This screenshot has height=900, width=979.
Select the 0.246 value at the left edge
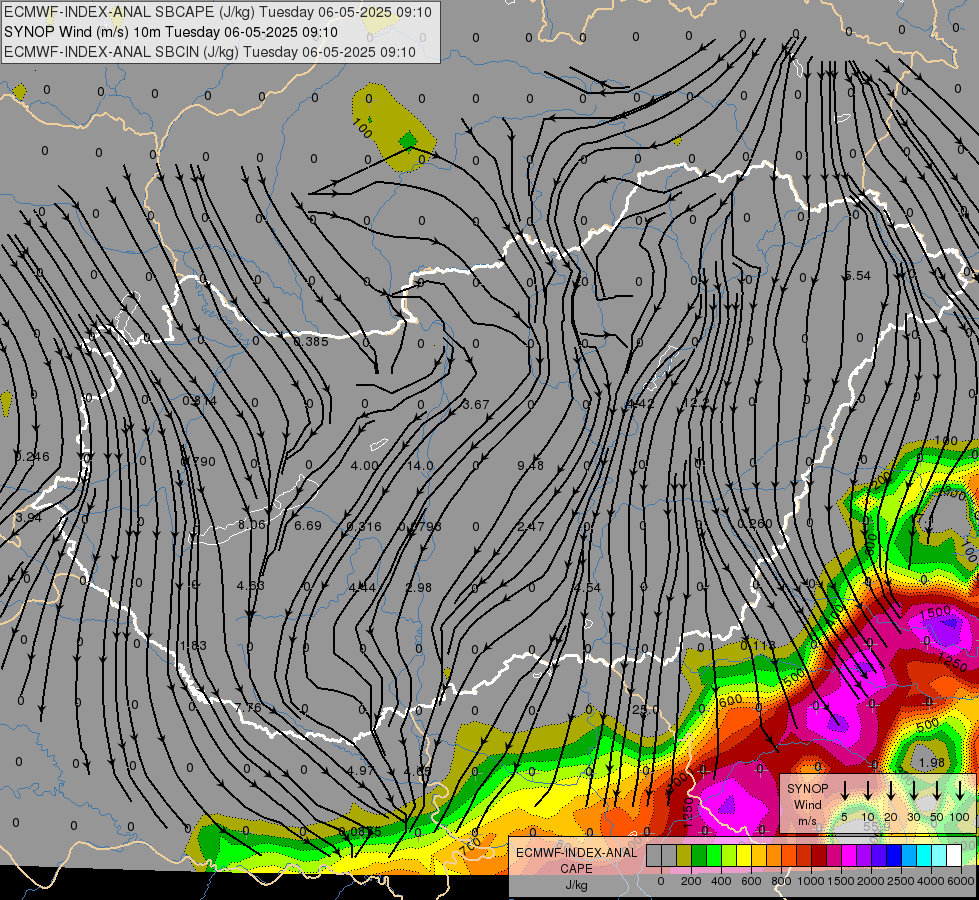pos(32,457)
